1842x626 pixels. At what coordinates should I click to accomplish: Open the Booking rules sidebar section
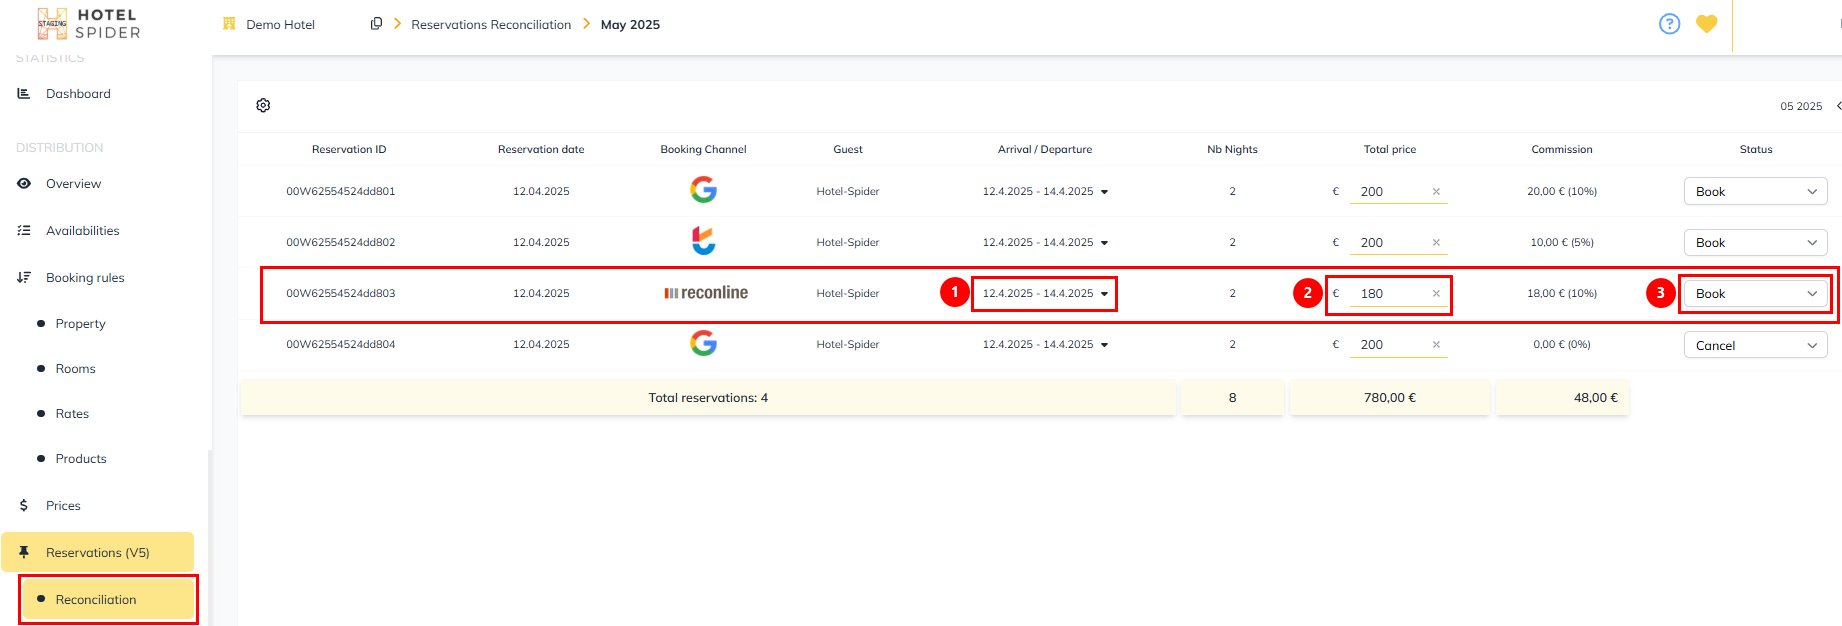click(x=85, y=278)
